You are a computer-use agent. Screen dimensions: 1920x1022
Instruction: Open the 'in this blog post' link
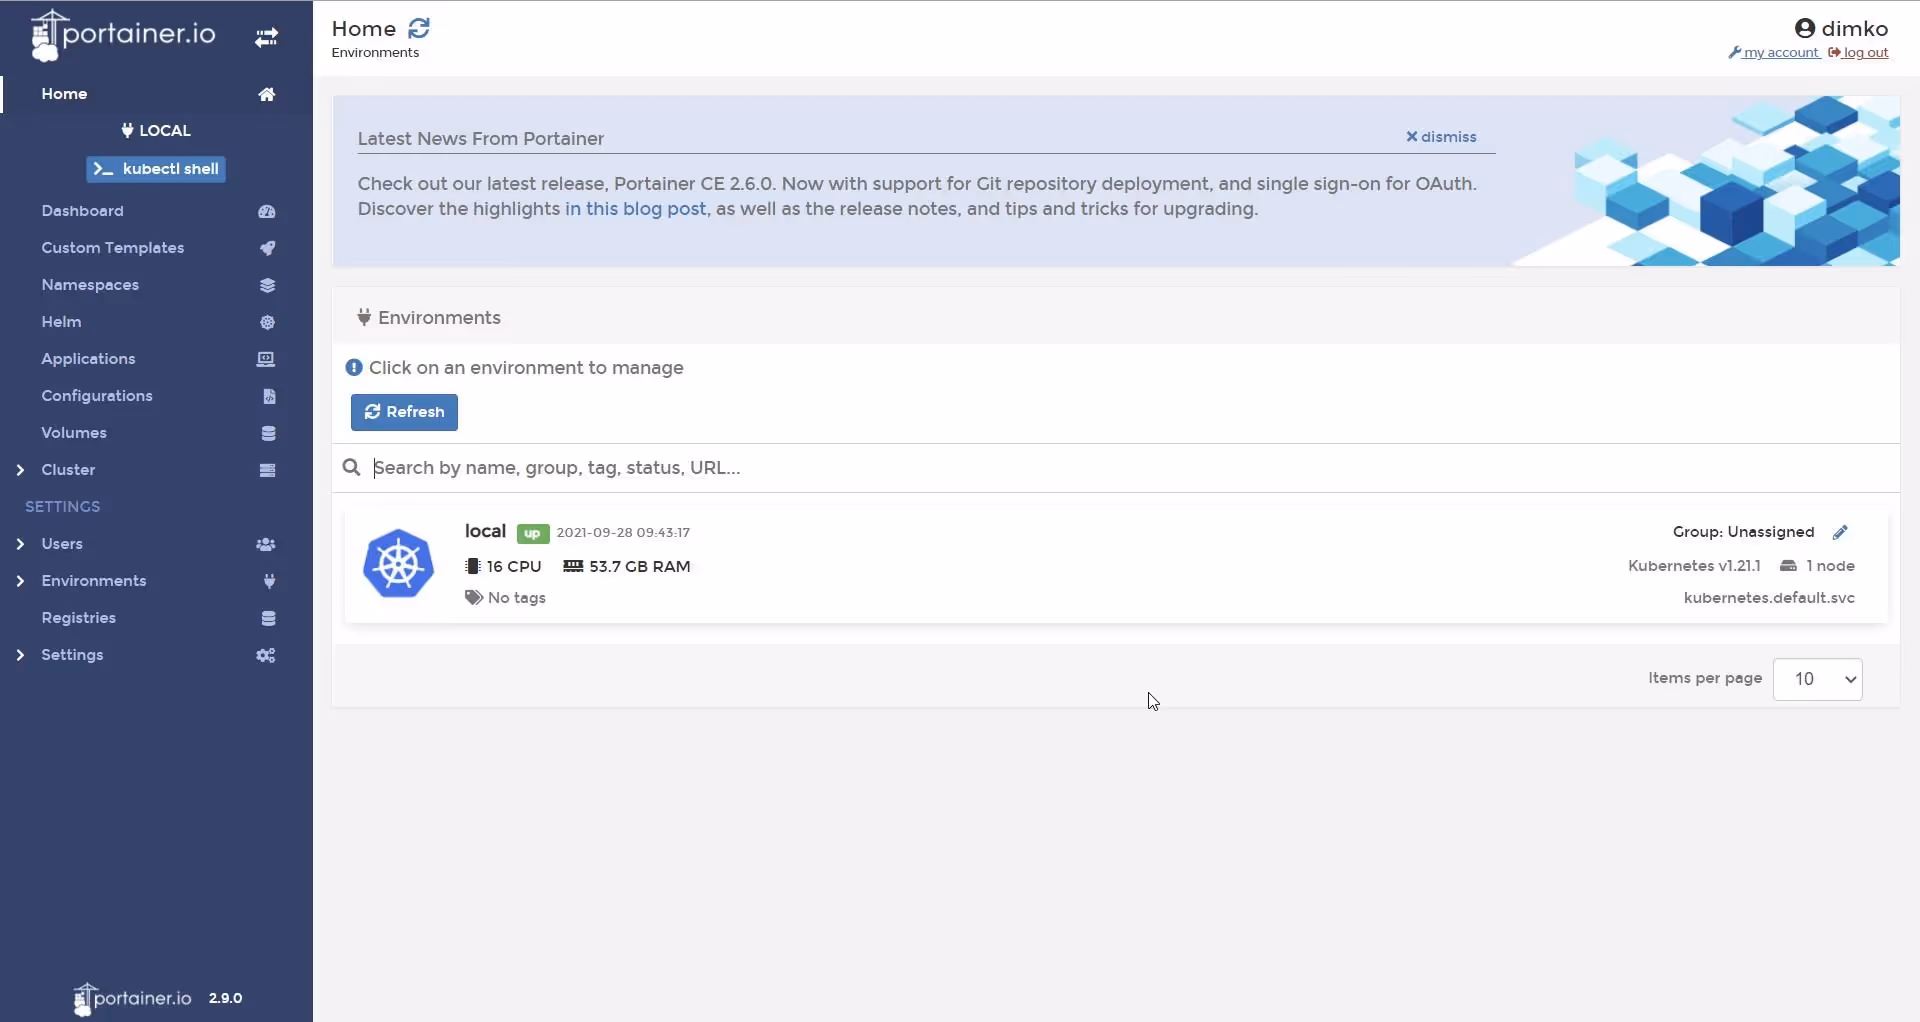(x=635, y=209)
